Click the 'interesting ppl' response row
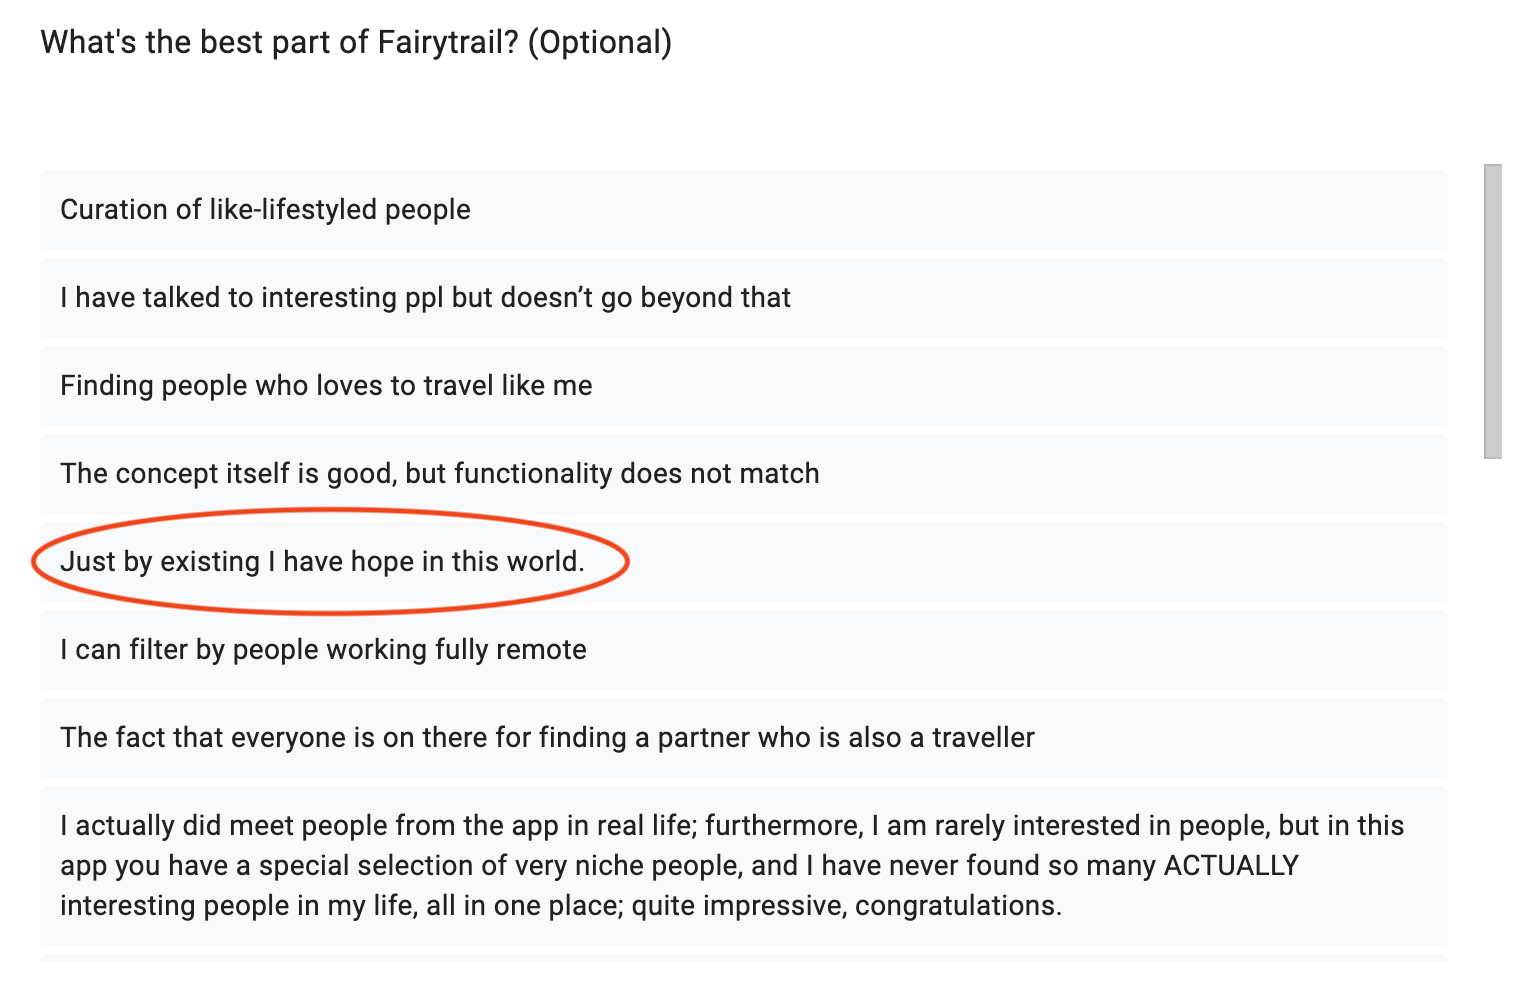The image size is (1516, 984). [743, 298]
